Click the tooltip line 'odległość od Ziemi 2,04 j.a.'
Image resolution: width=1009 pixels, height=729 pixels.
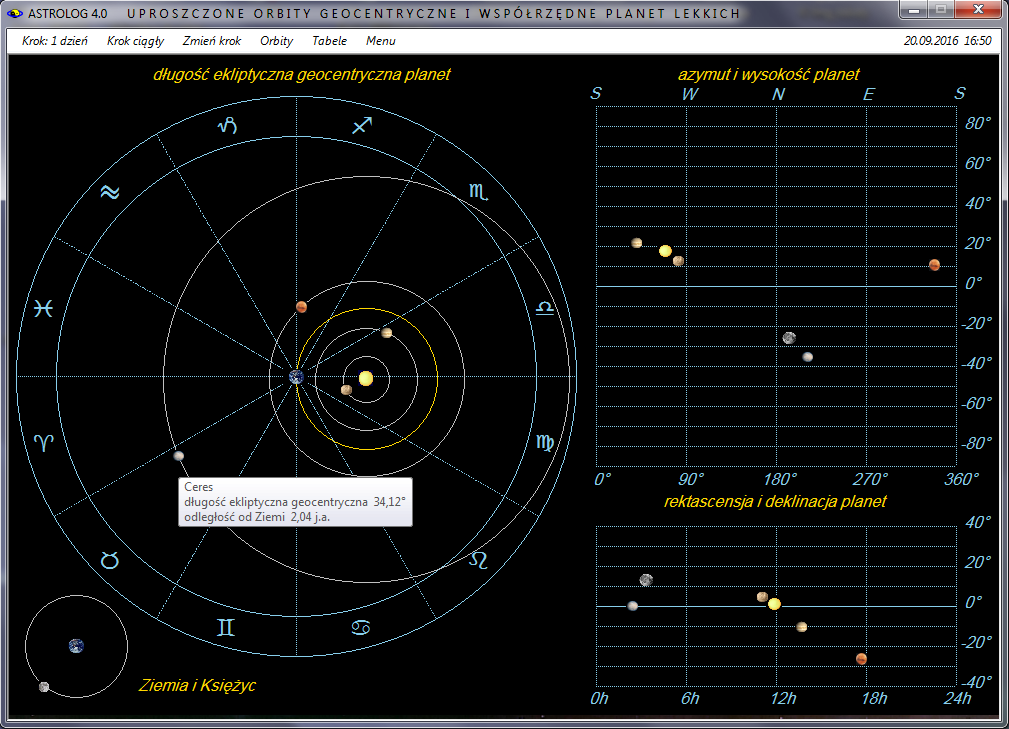(x=257, y=517)
